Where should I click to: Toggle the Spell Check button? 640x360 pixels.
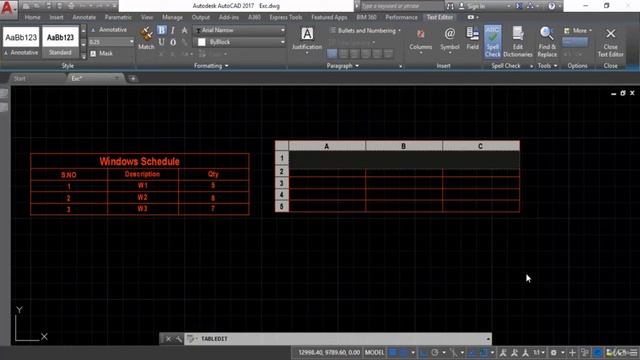493,41
